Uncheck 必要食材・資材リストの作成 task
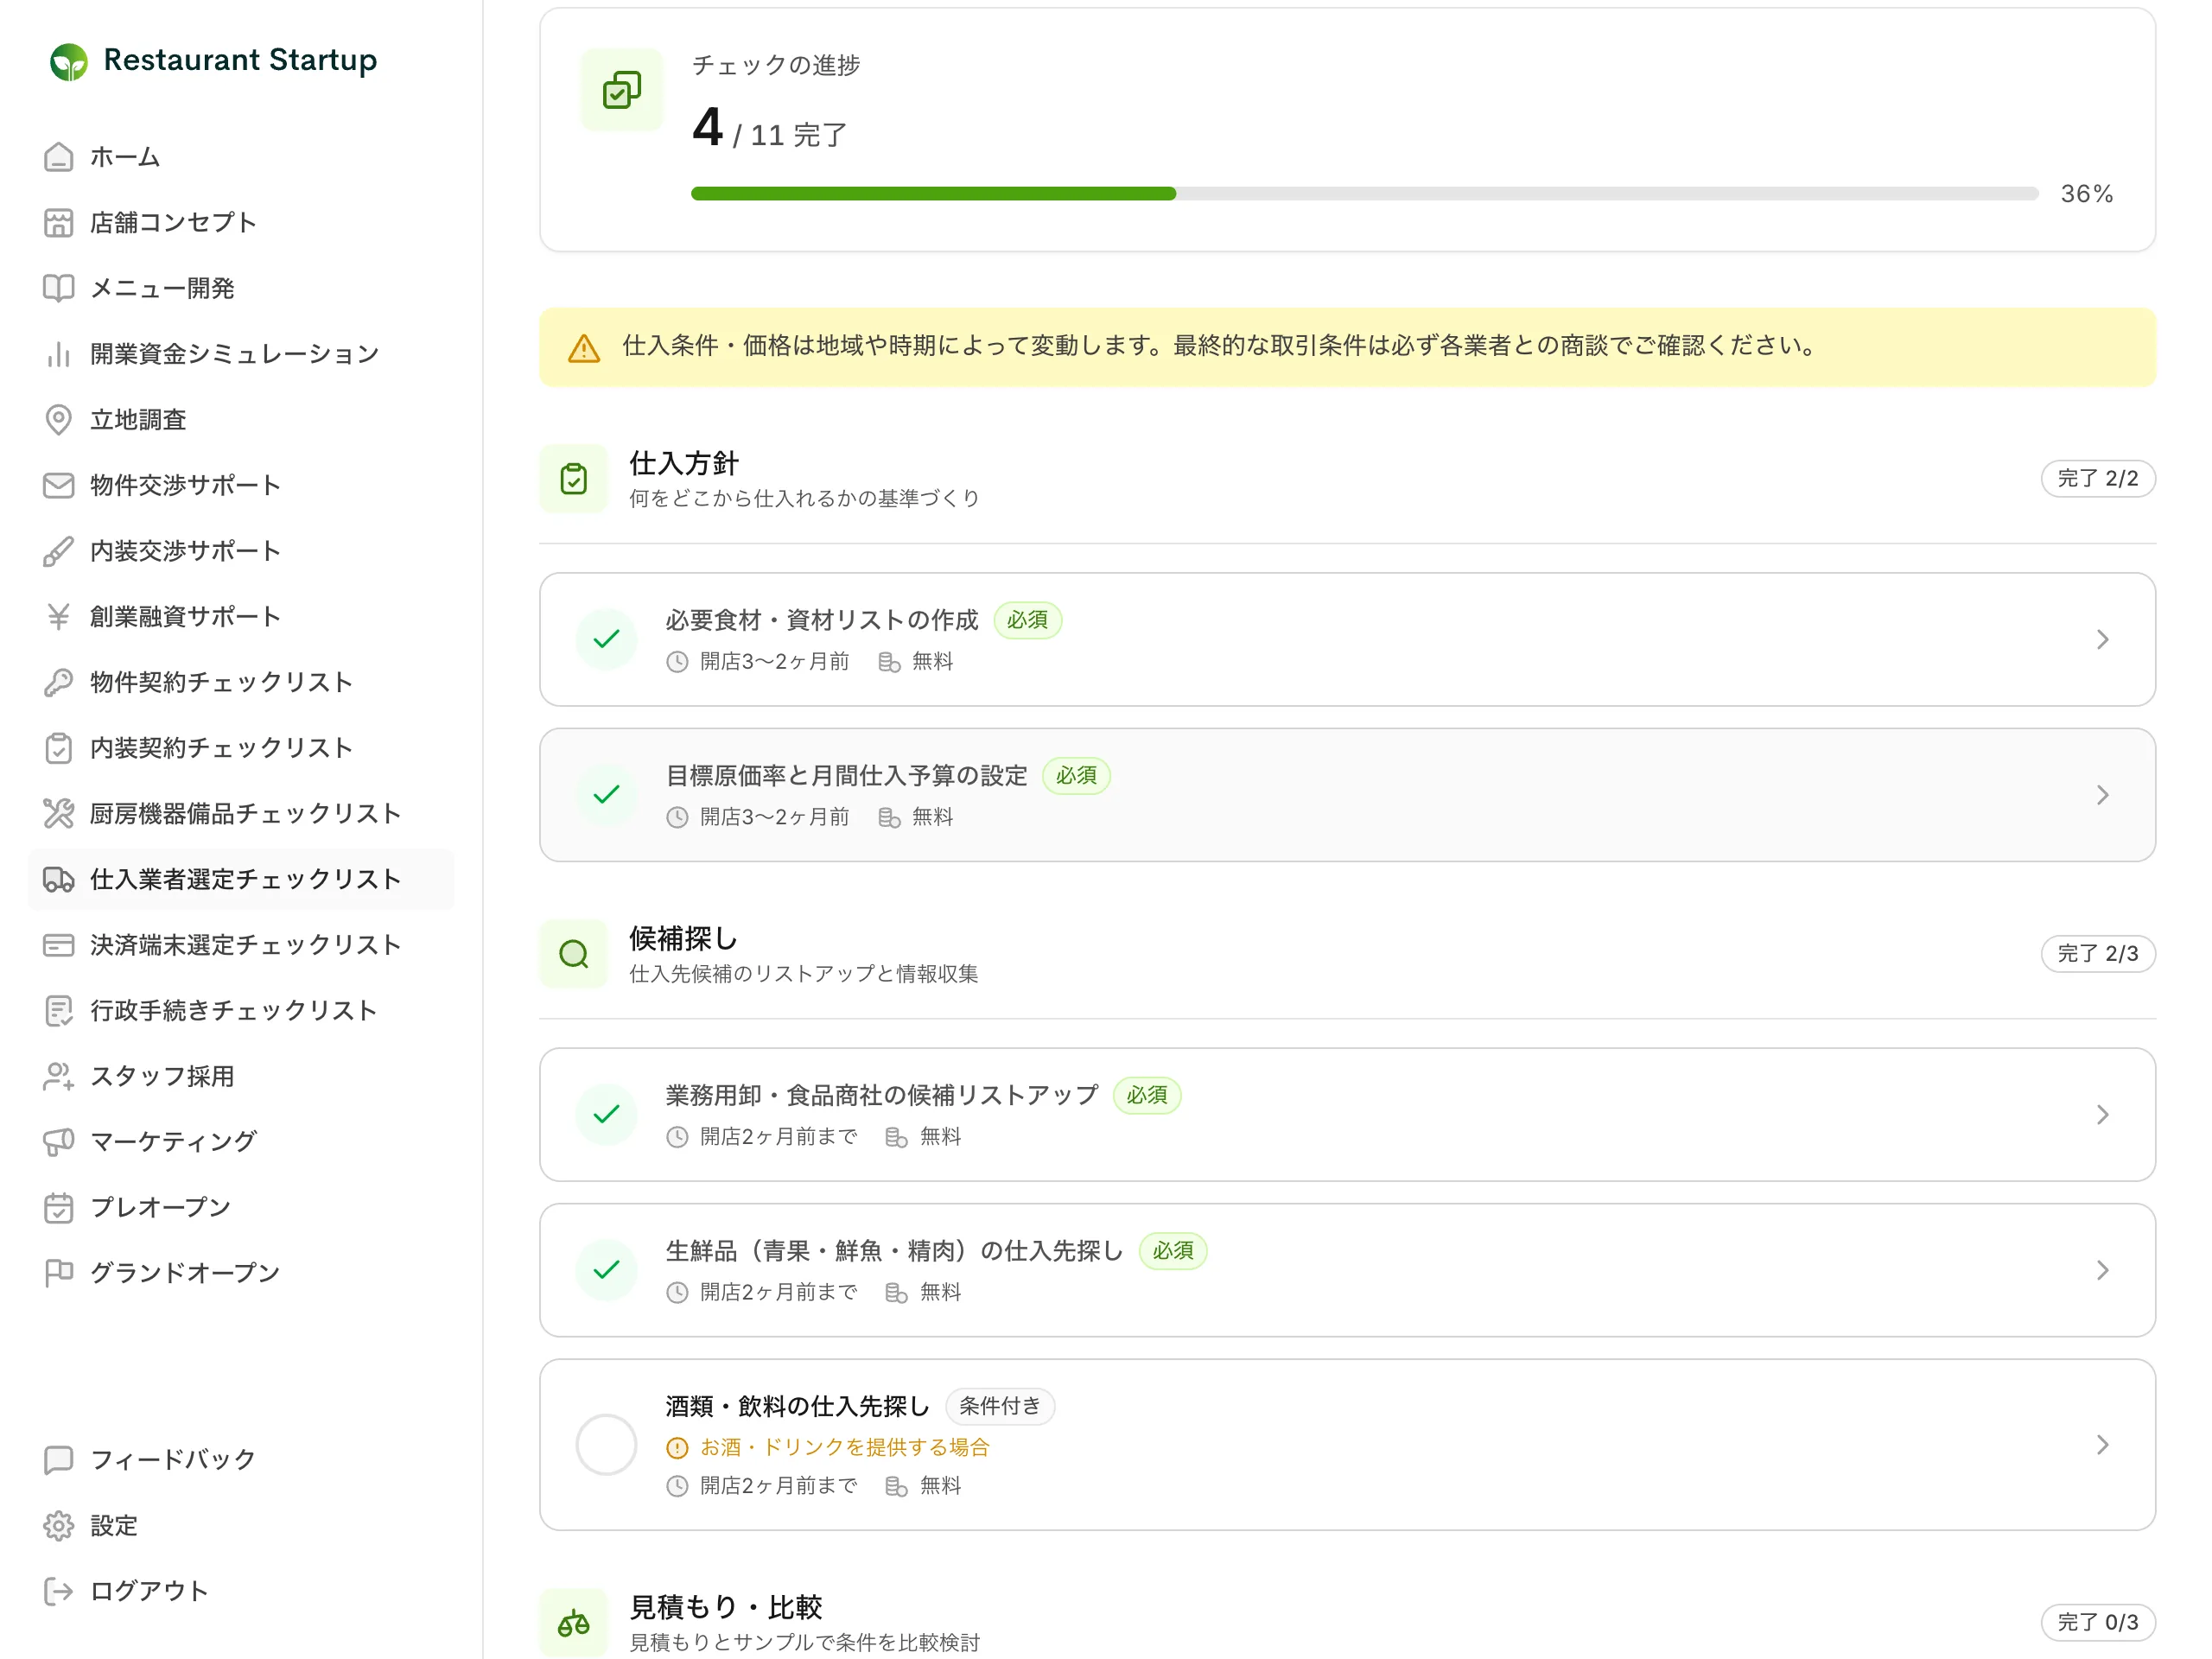The height and width of the screenshot is (1659, 2212). point(606,639)
